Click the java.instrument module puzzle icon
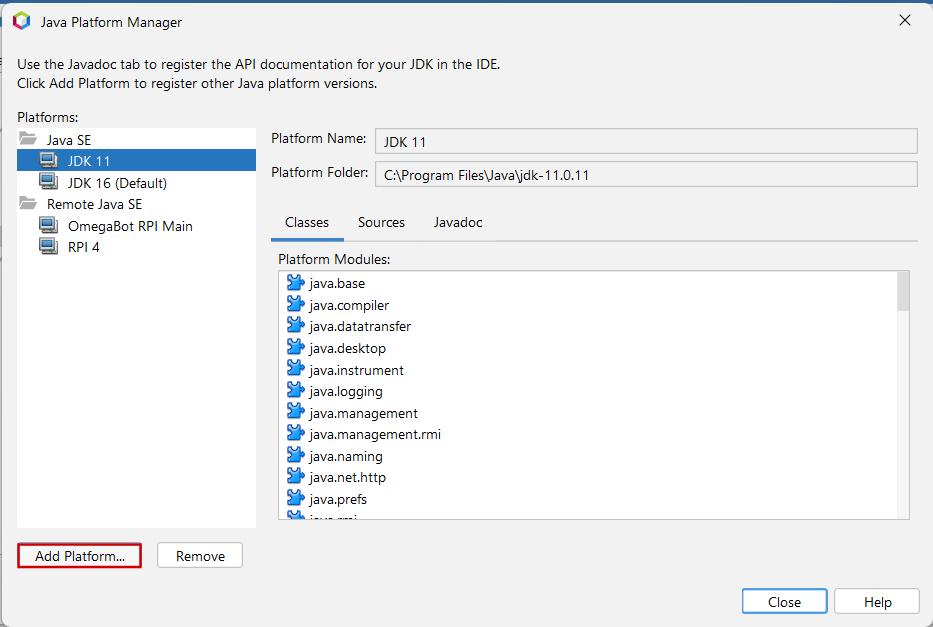933x627 pixels. 296,369
